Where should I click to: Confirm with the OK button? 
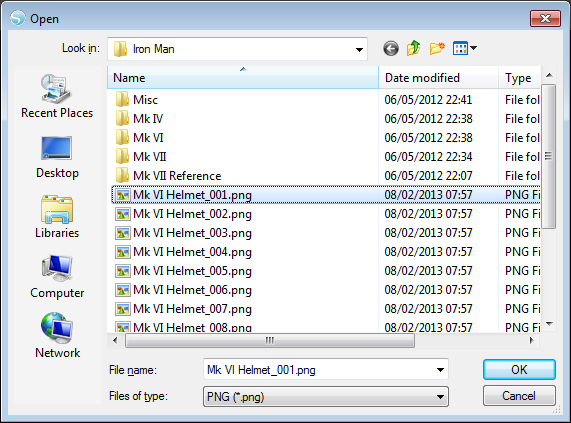pyautogui.click(x=519, y=370)
